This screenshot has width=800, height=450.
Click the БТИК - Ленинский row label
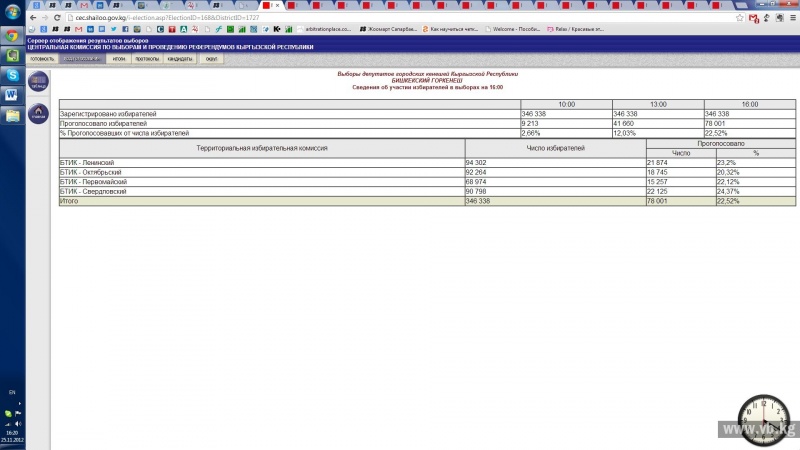click(87, 163)
